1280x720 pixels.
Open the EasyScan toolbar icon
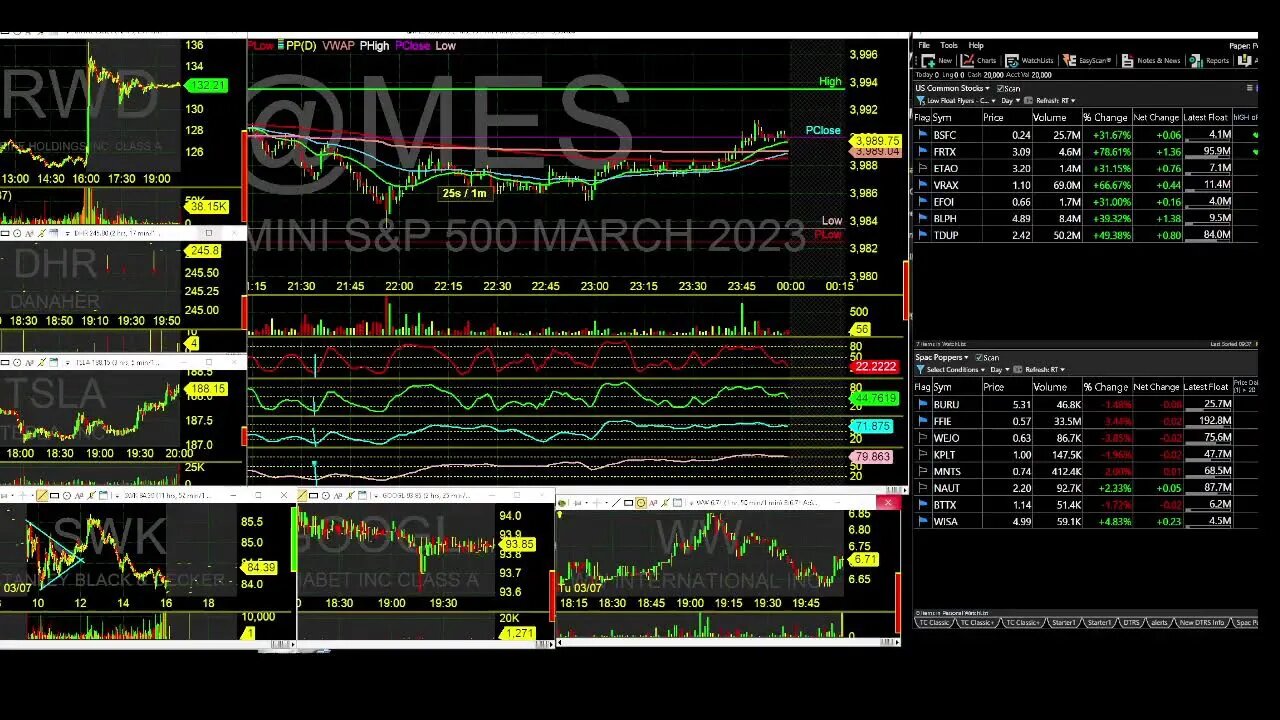1069,61
